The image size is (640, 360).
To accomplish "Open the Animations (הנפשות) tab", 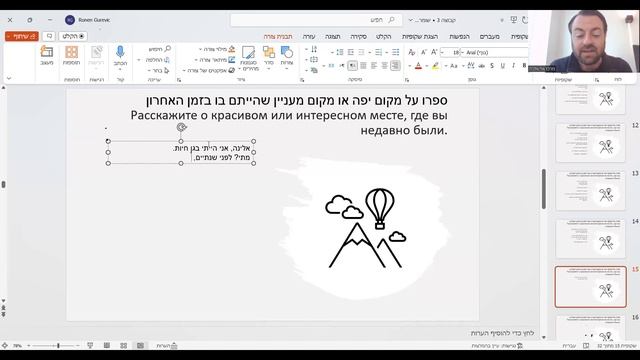I will pos(460,36).
